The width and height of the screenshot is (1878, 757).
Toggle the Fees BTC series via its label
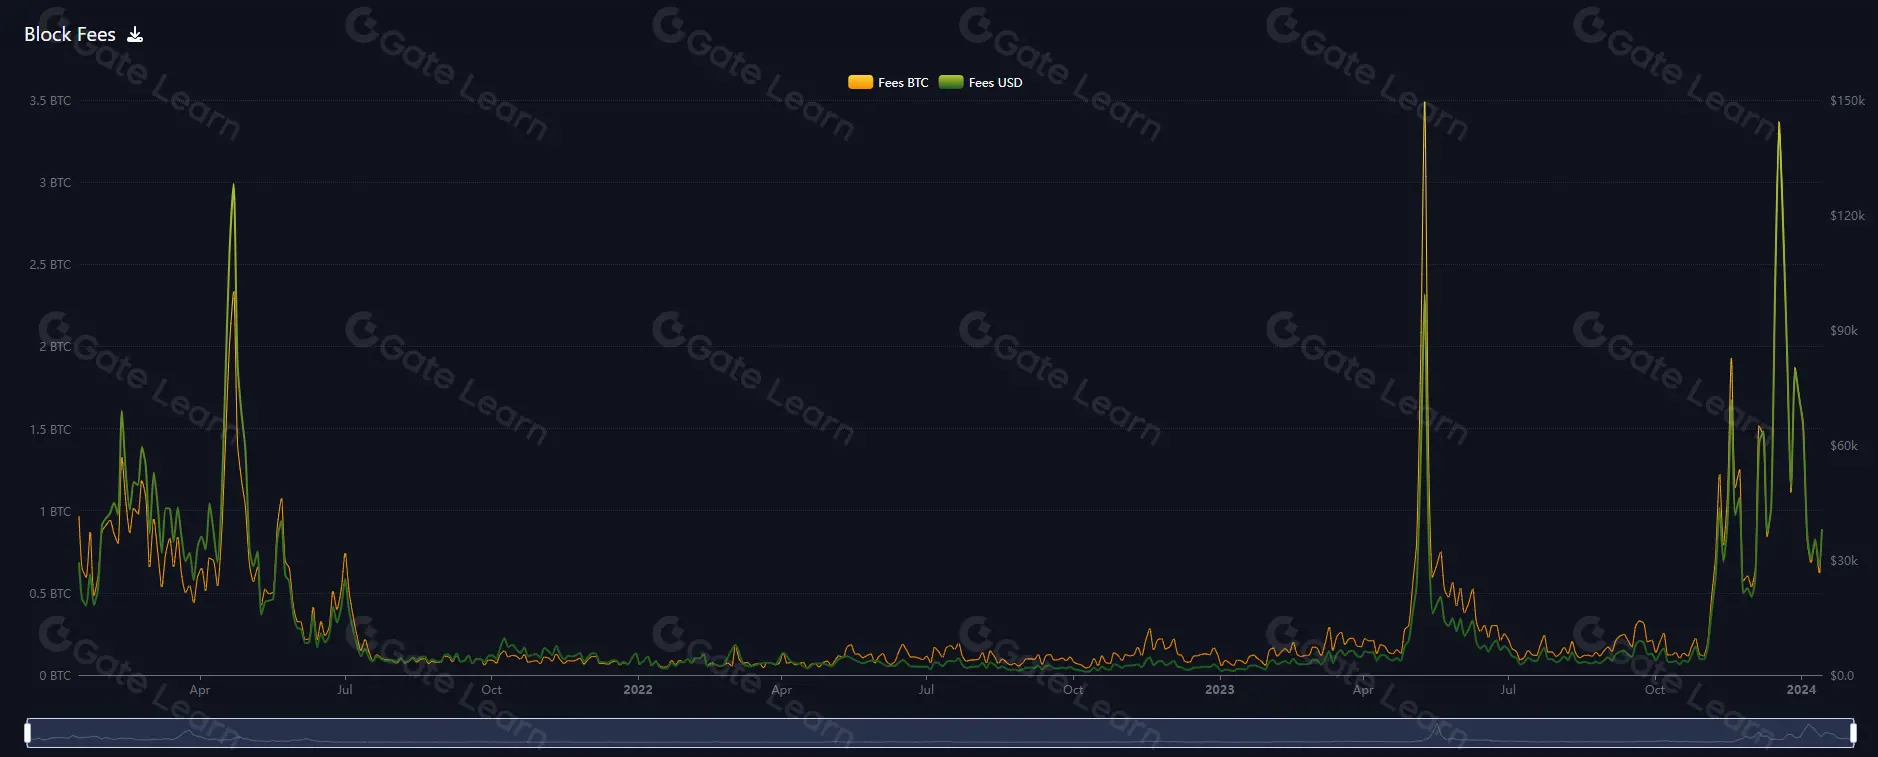click(x=903, y=83)
